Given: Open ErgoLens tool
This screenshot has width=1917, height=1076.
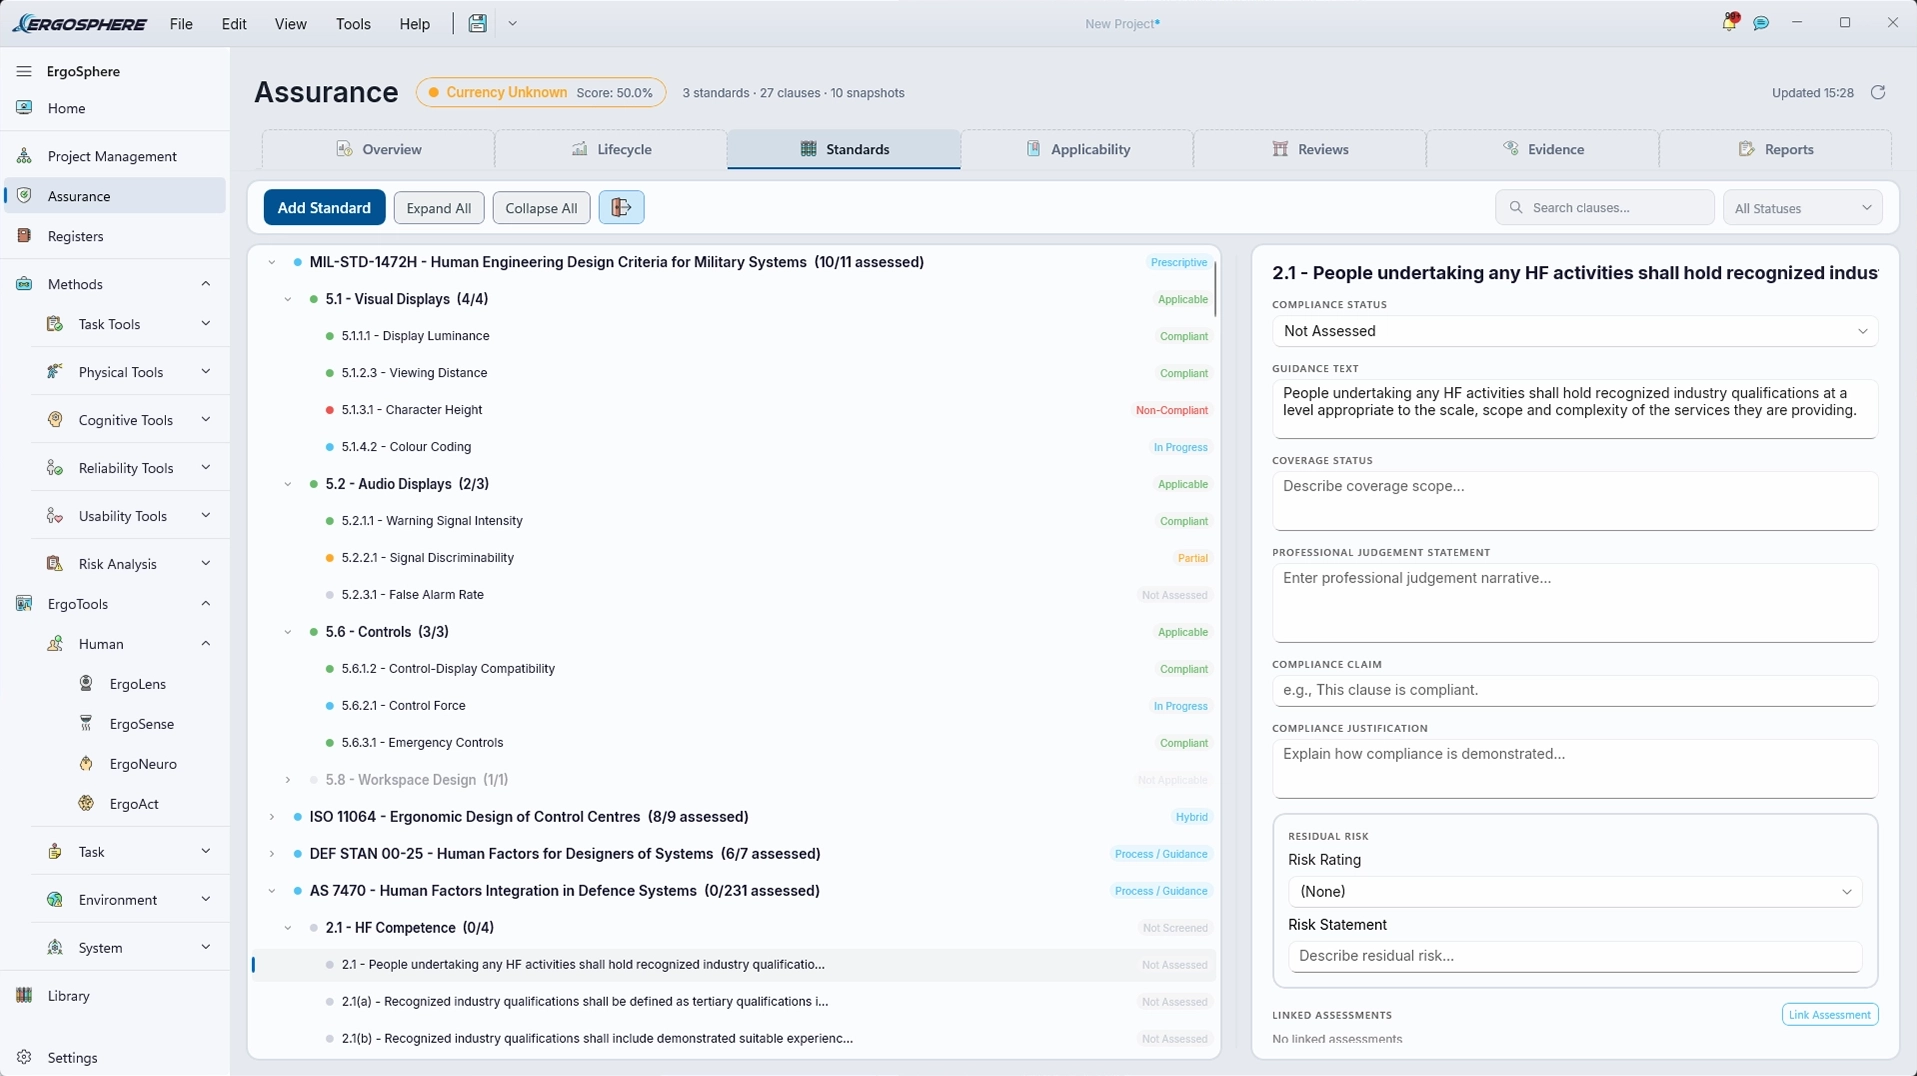Looking at the screenshot, I should click(x=137, y=684).
